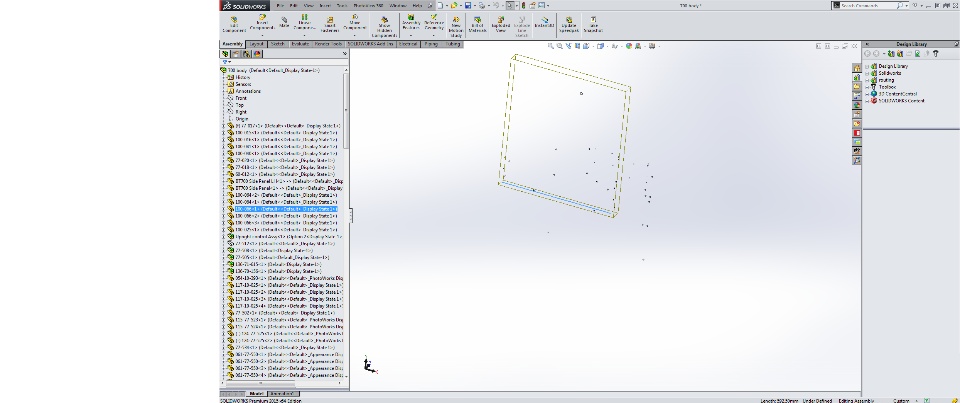Image resolution: width=960 pixels, height=403 pixels.
Task: Click the Instant3D tool
Action: [x=544, y=22]
